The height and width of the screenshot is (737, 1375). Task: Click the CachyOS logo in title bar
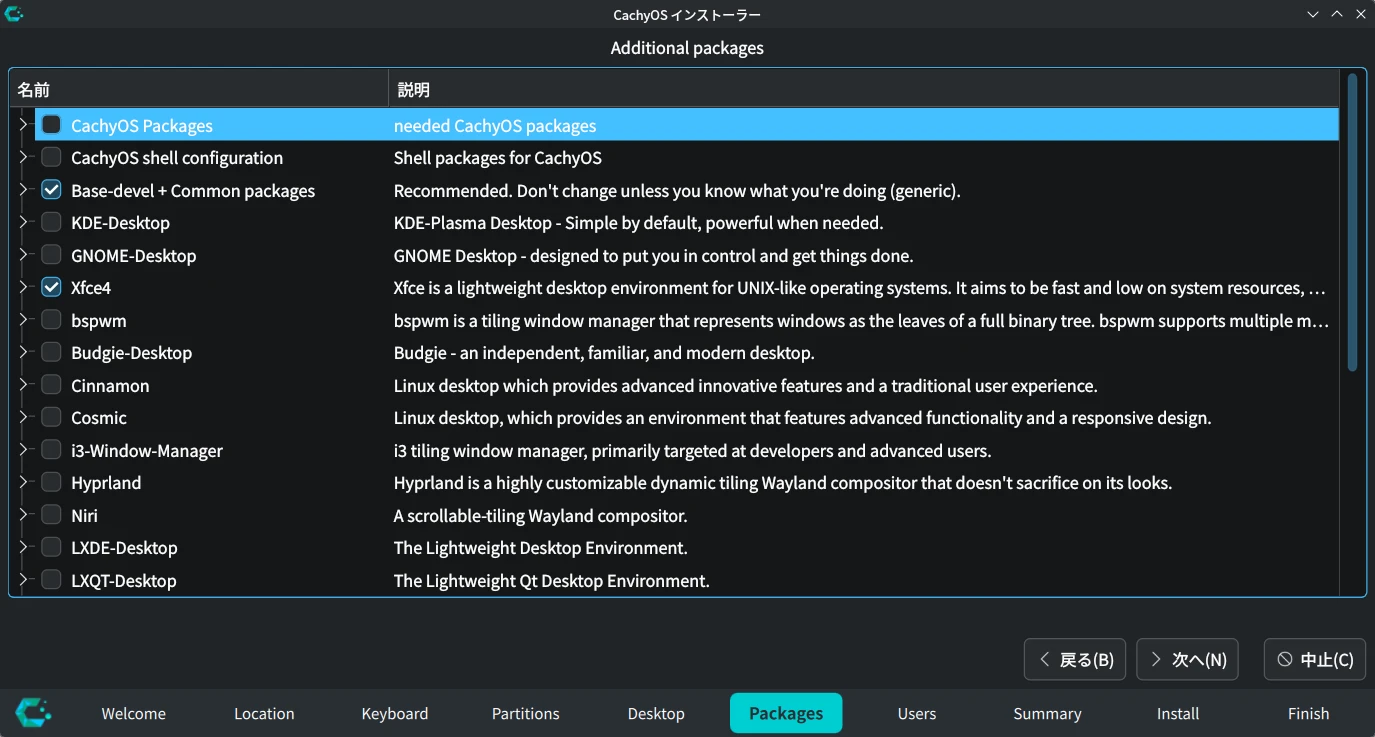[14, 14]
